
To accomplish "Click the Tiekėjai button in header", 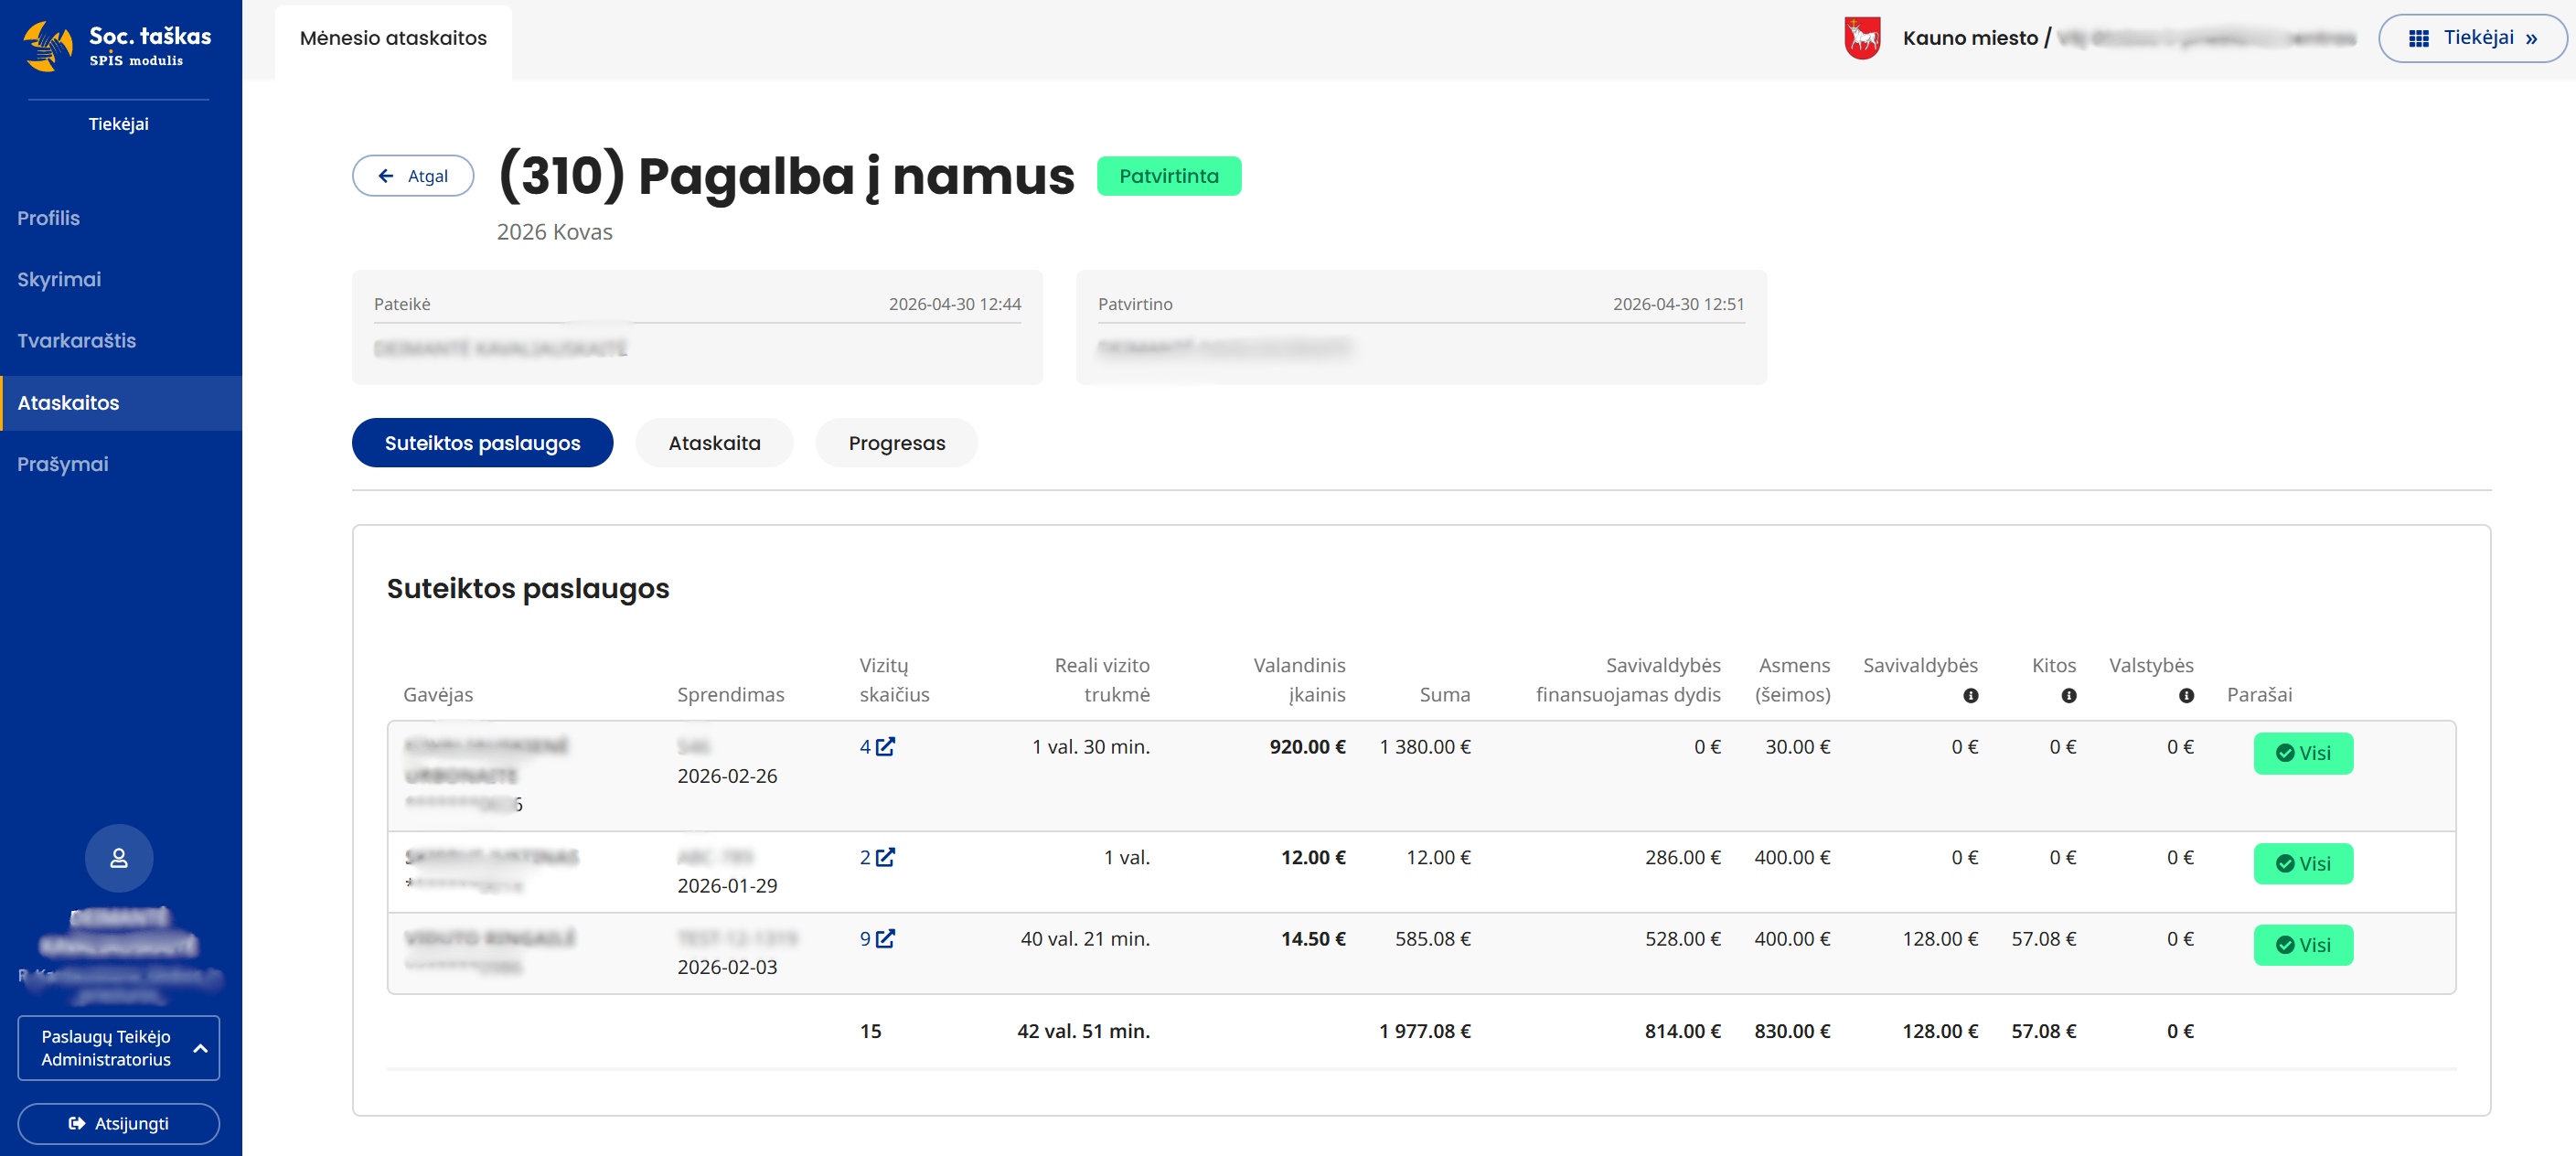I will pos(2472,38).
